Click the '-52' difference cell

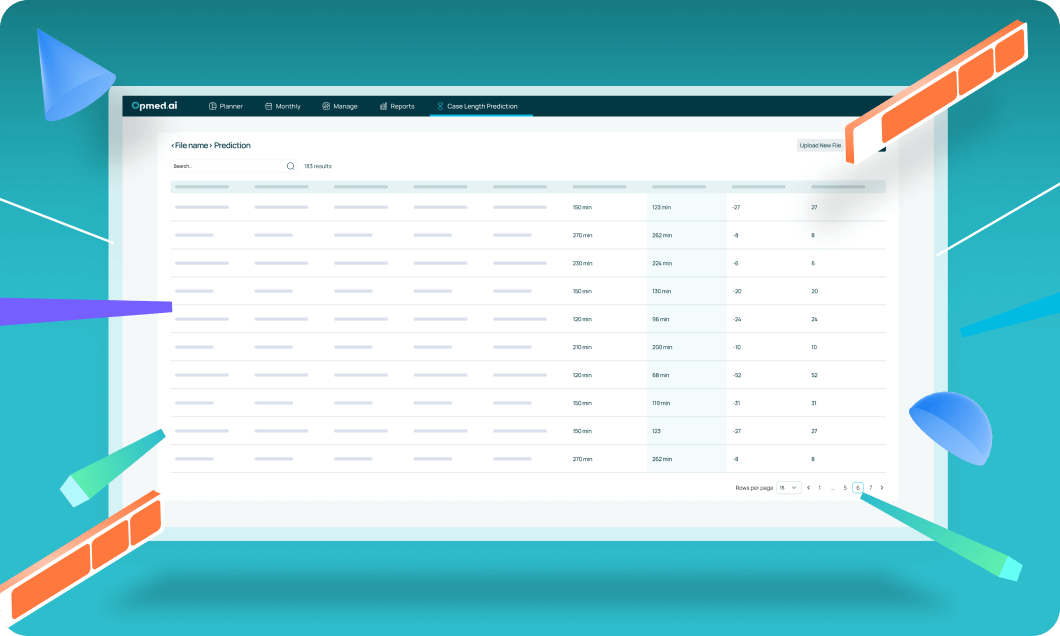coord(737,375)
